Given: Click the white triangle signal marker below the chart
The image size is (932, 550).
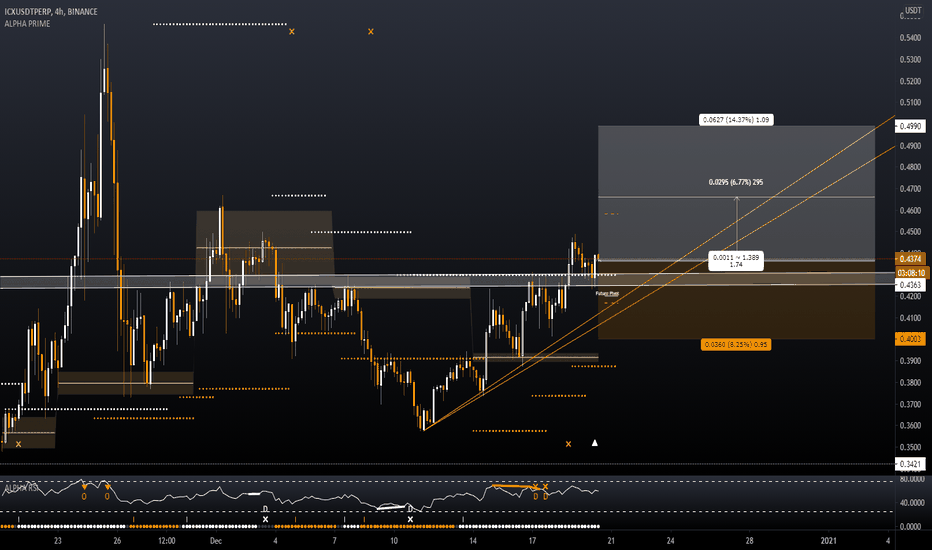Looking at the screenshot, I should pos(595,442).
